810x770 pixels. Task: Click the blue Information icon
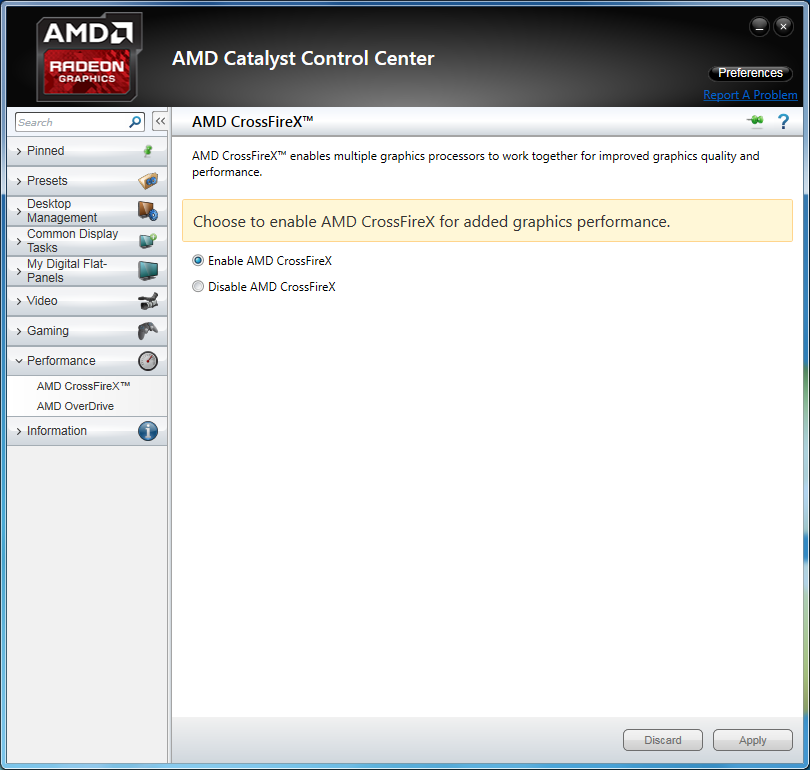(x=148, y=431)
